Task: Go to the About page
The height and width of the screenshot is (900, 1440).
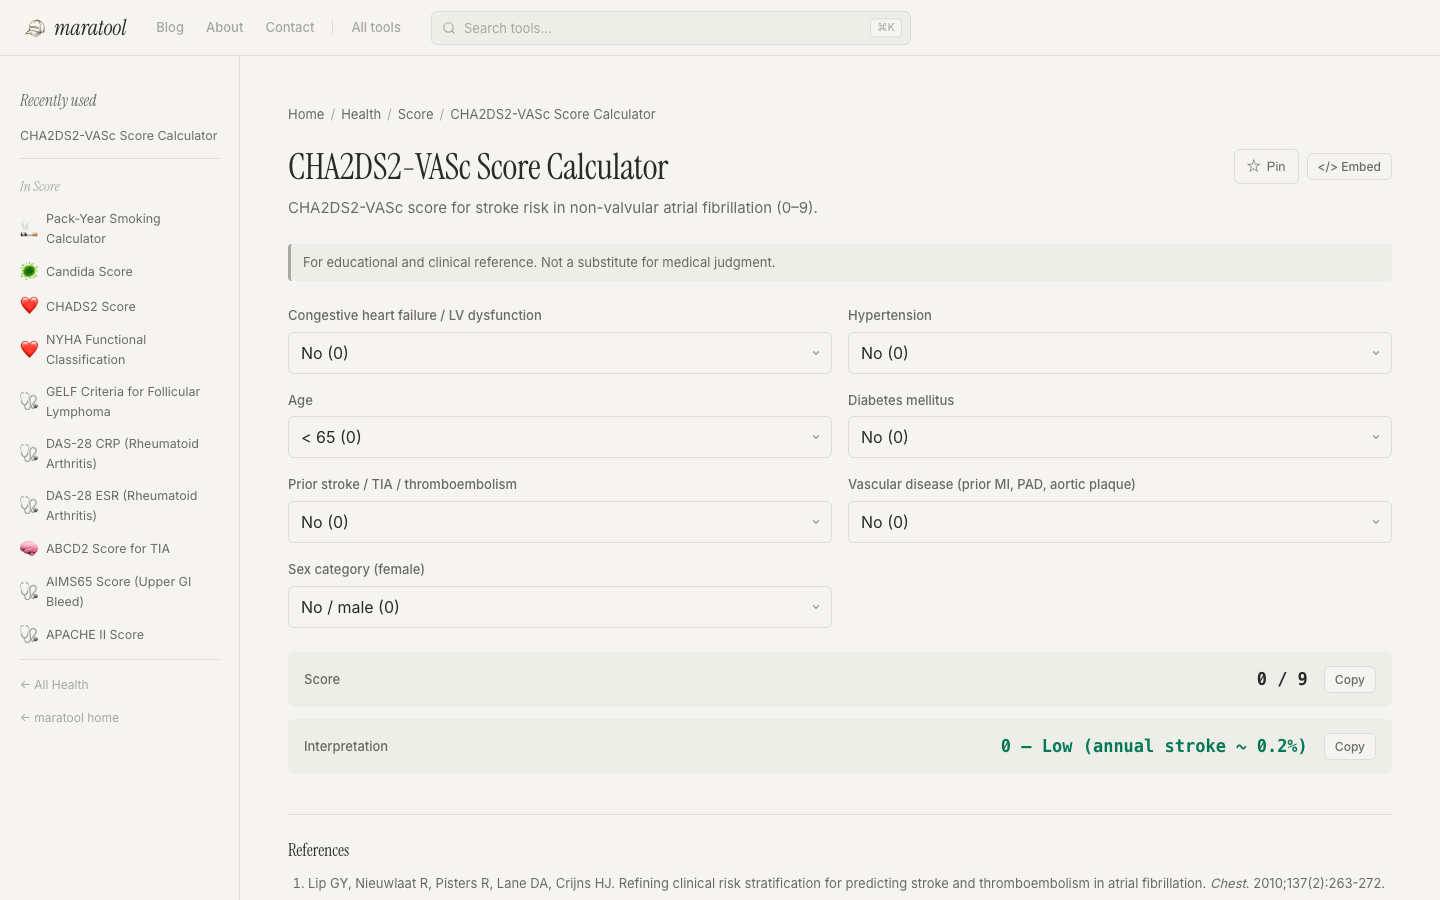Action: click(x=225, y=27)
